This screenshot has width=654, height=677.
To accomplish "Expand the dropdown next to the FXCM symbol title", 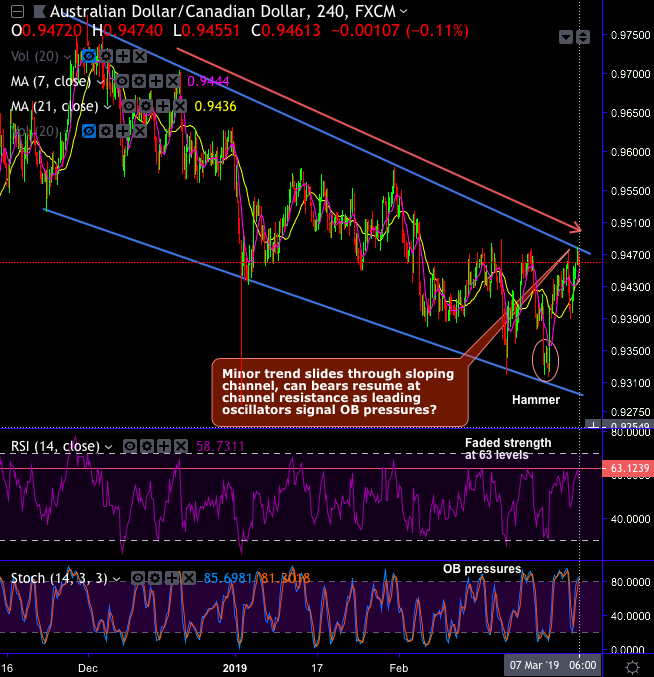I will coord(404,11).
